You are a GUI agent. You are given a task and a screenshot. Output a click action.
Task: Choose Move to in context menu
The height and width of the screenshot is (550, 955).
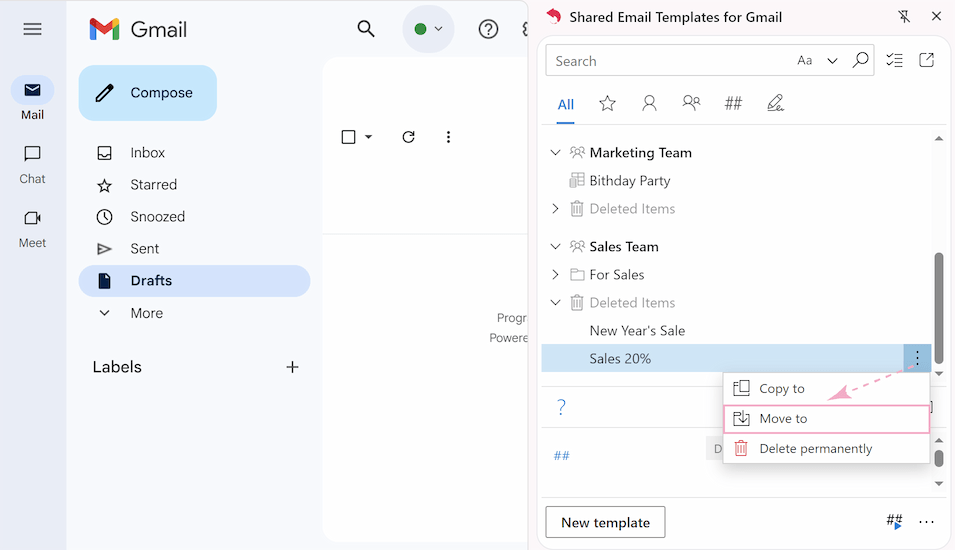[826, 418]
